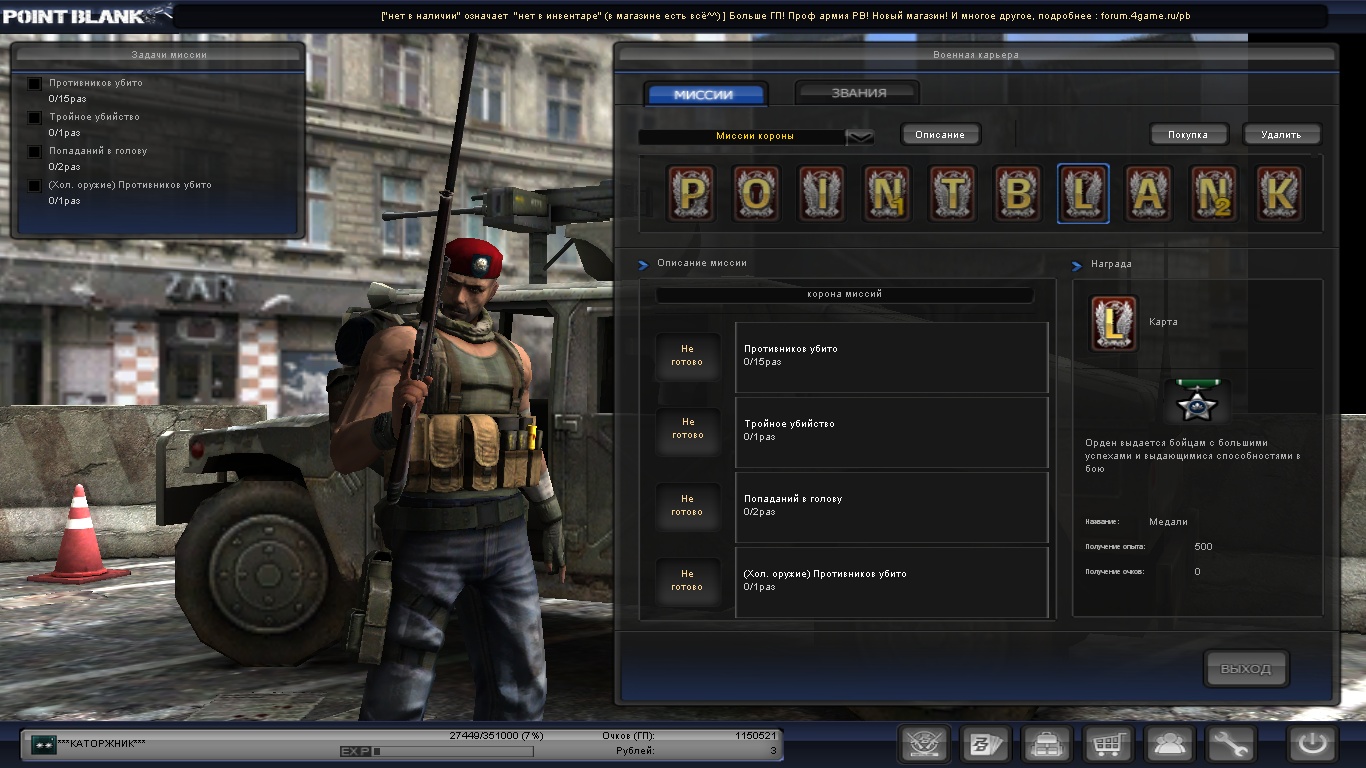Image resolution: width=1366 pixels, height=768 pixels.
Task: Select mission row Тройное убийство 0/1раз
Action: click(x=891, y=432)
